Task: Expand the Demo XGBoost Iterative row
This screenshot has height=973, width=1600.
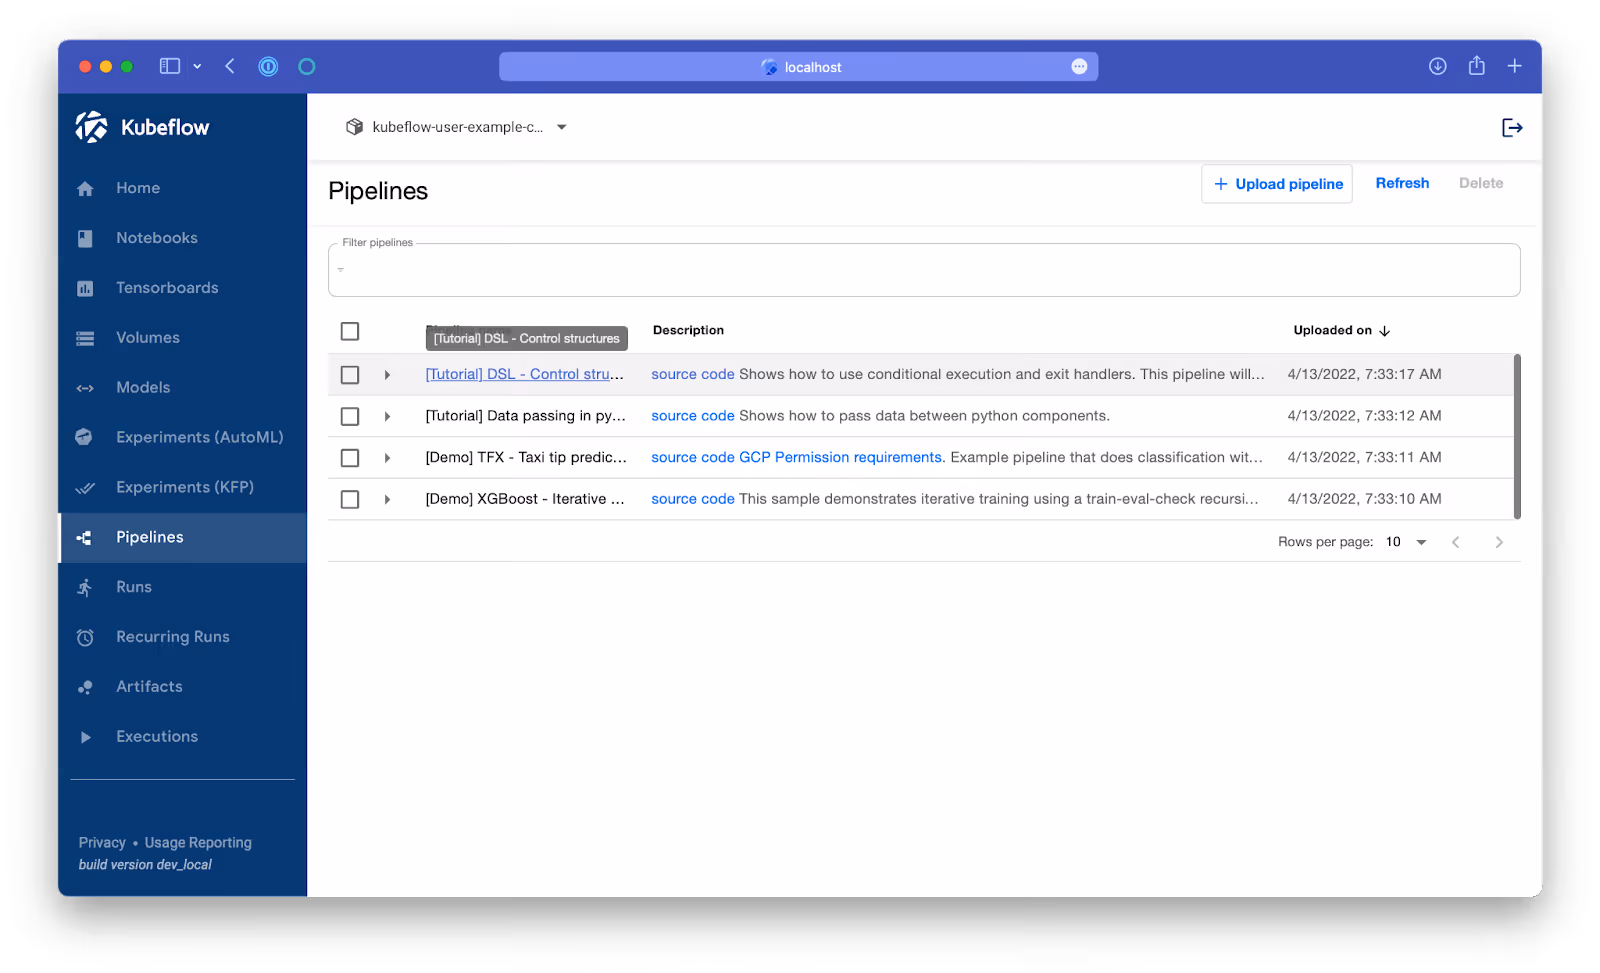Action: point(387,499)
